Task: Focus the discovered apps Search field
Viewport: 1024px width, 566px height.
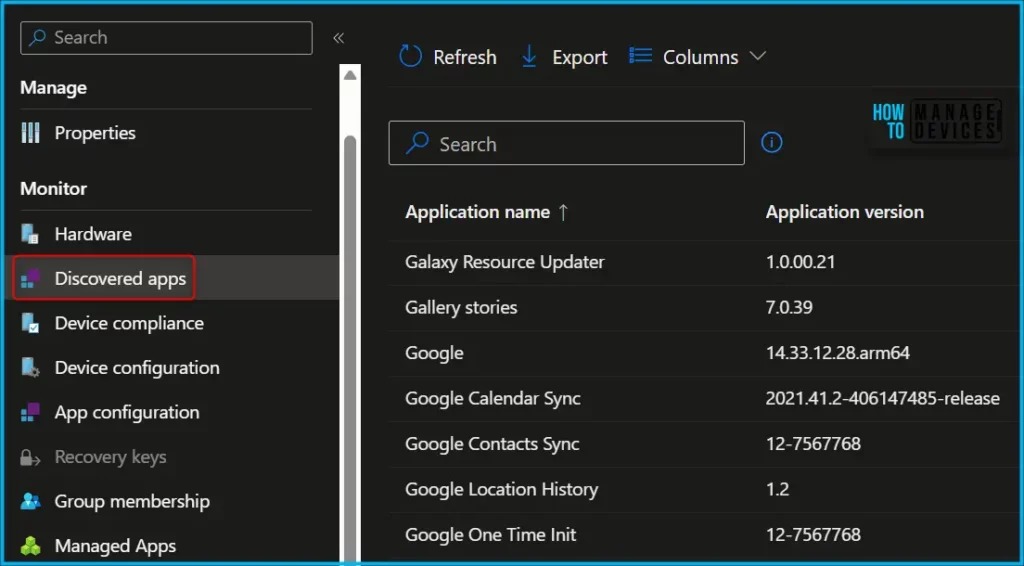Action: 566,143
